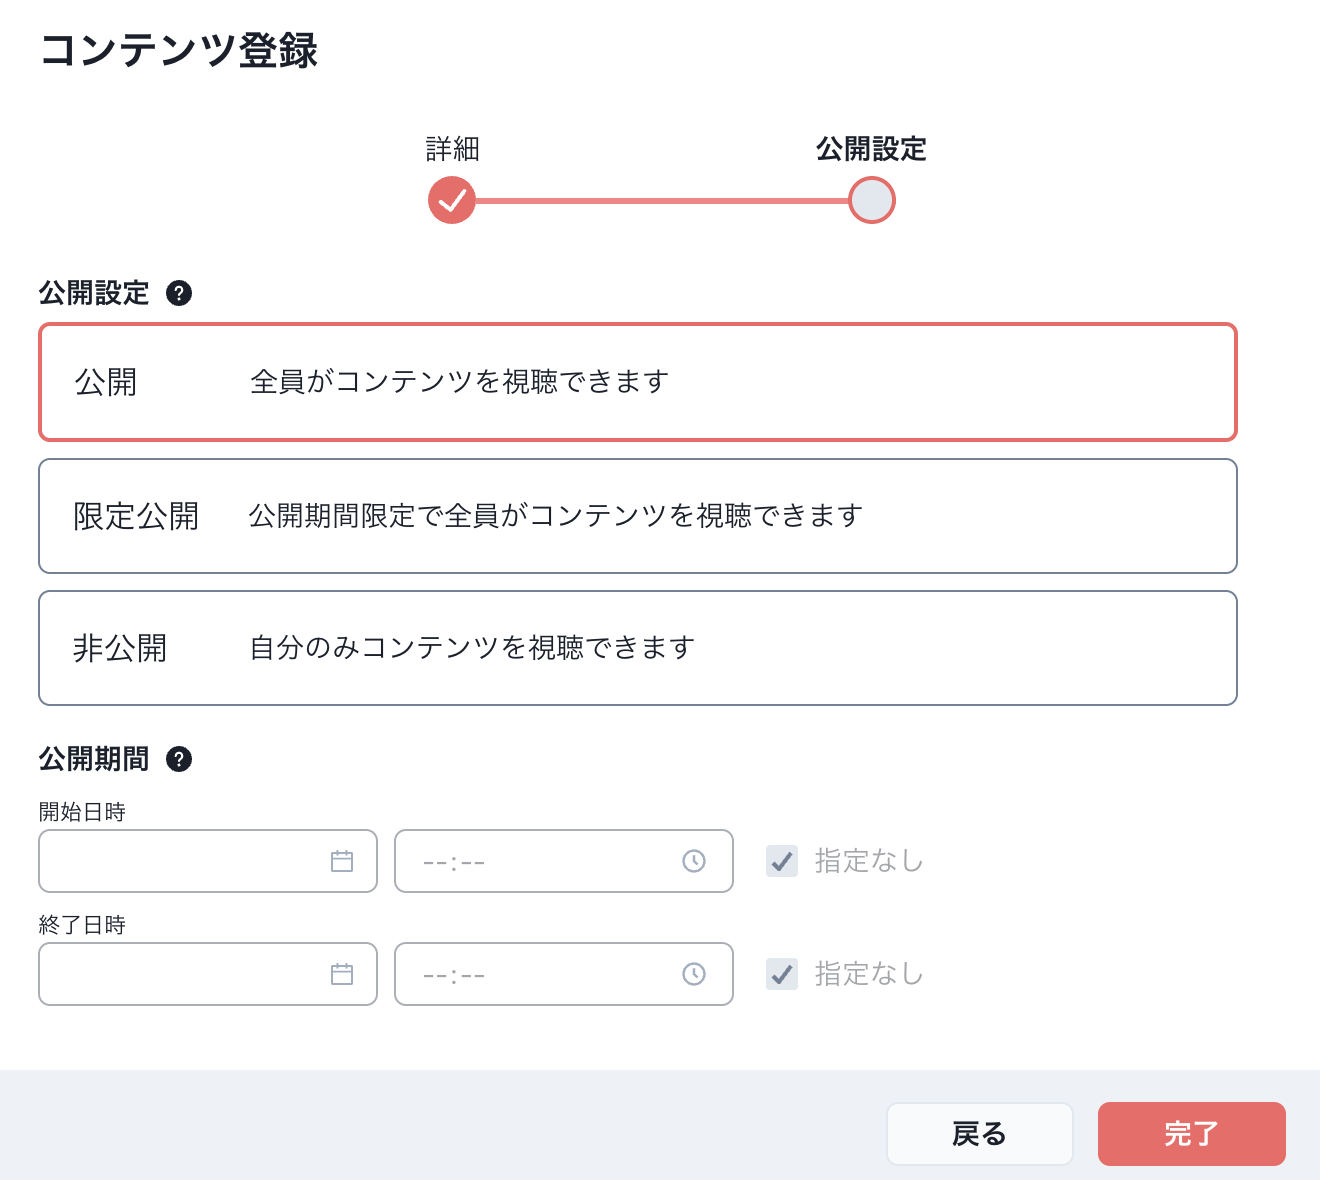Screen dimensions: 1320x1180
Task: Select the 限定公開 visibility option
Action: 638,516
